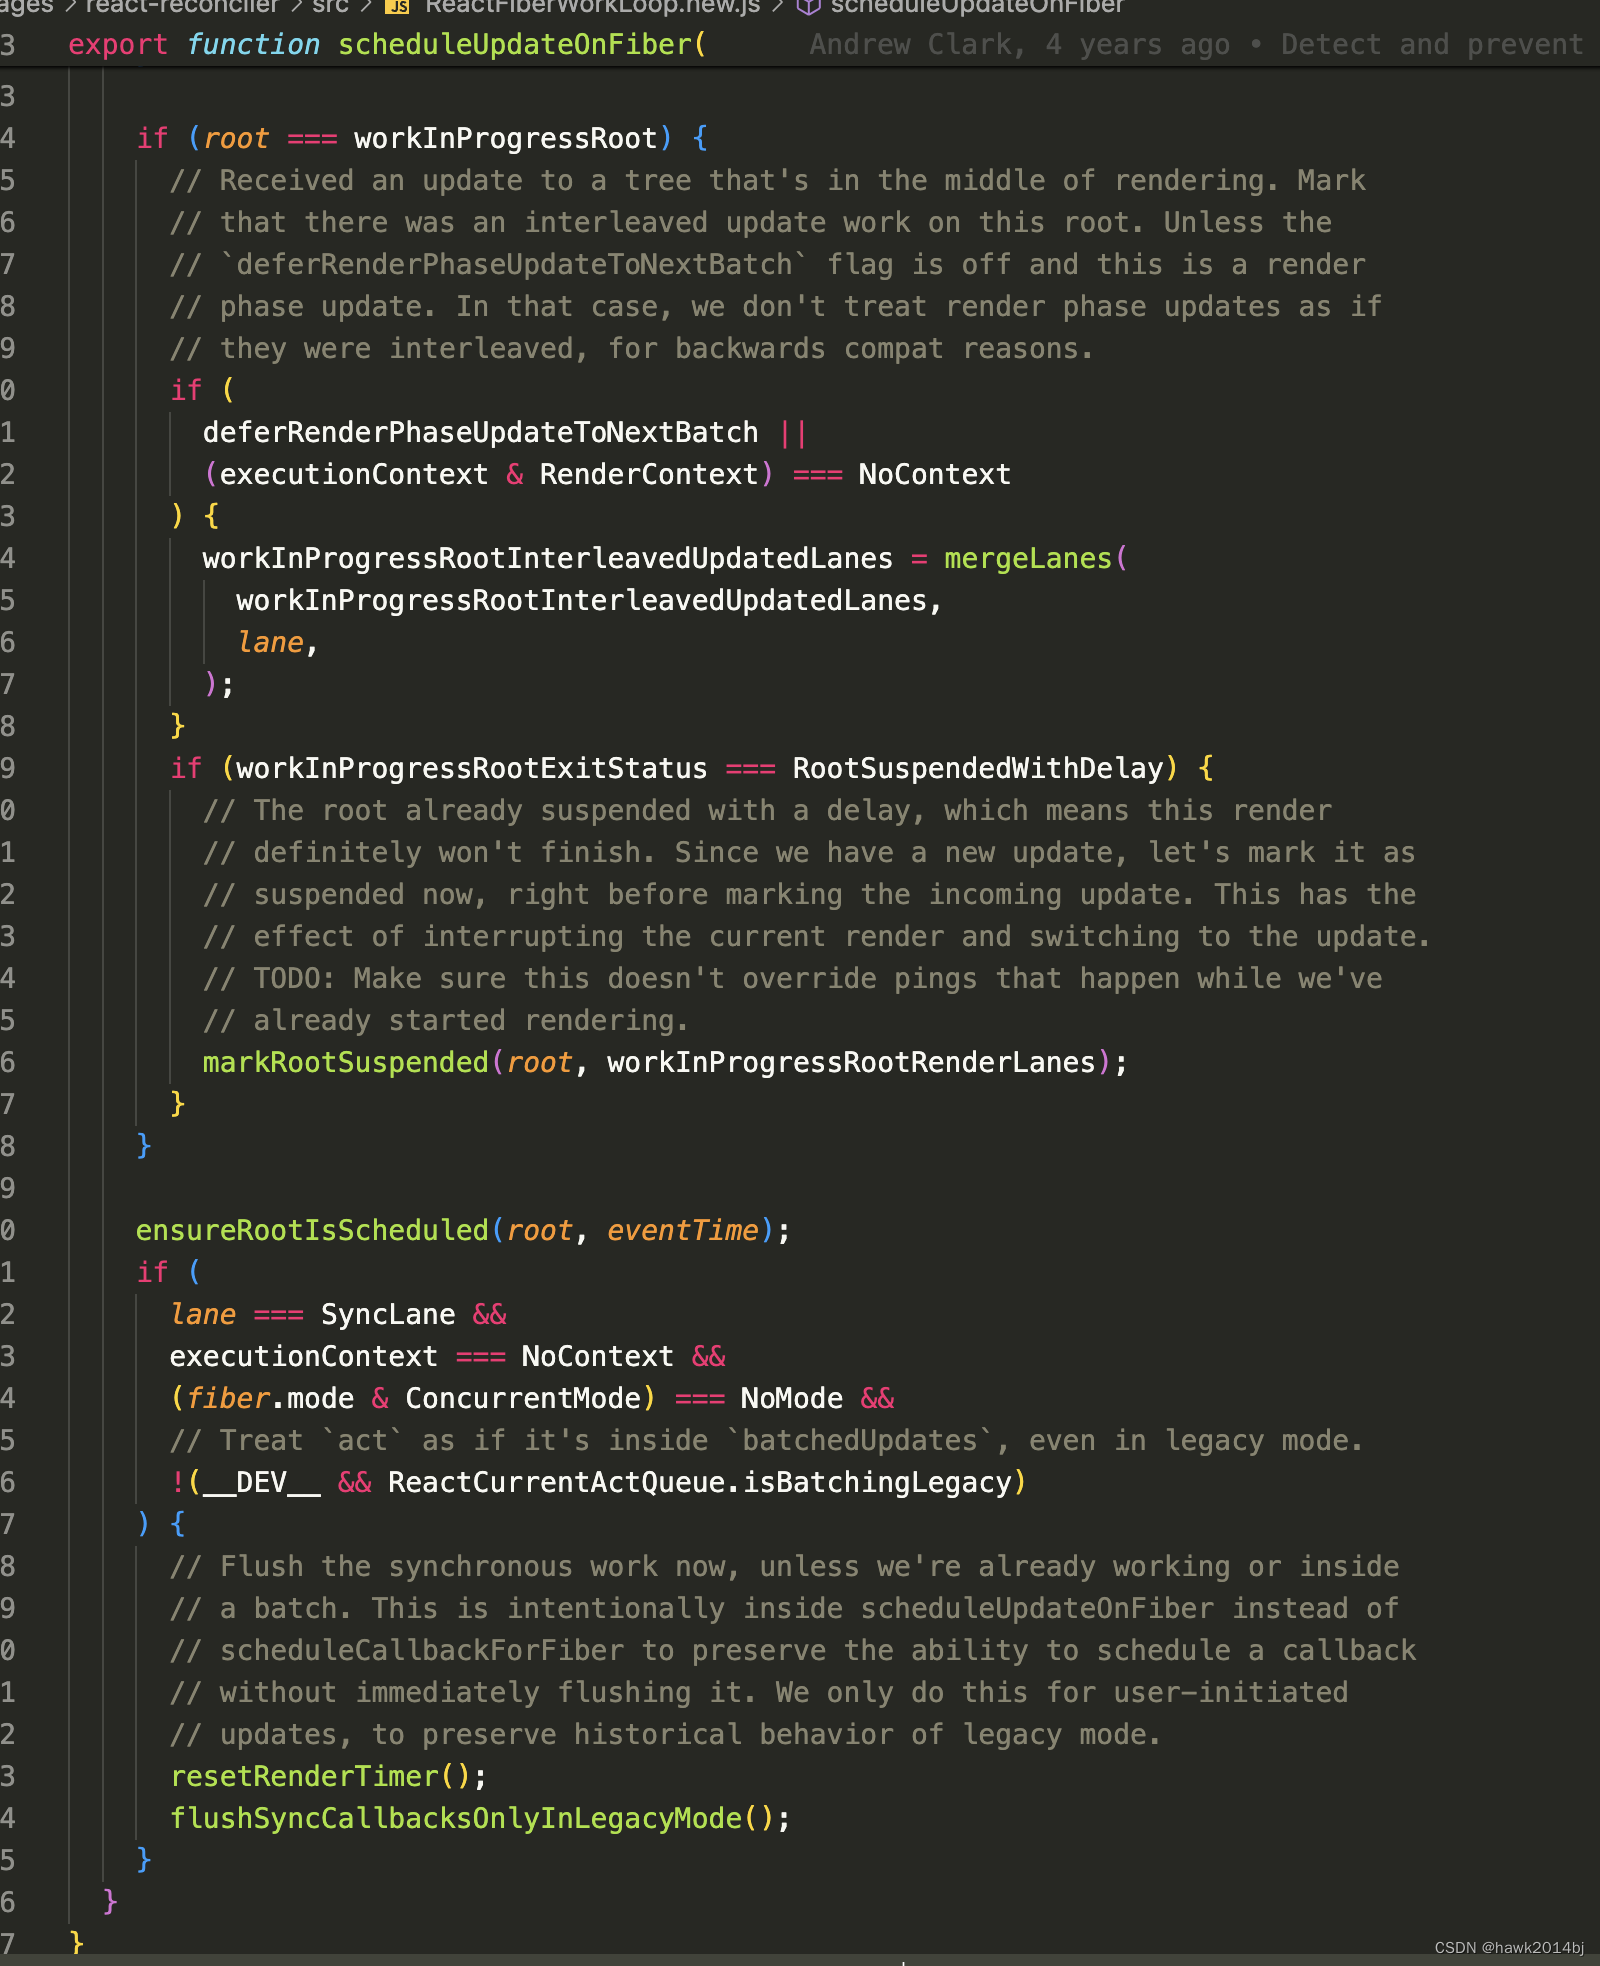This screenshot has width=1600, height=1966.
Task: Click ReactCurrentActQueue.isBatchingLegacy
Action: click(x=700, y=1482)
